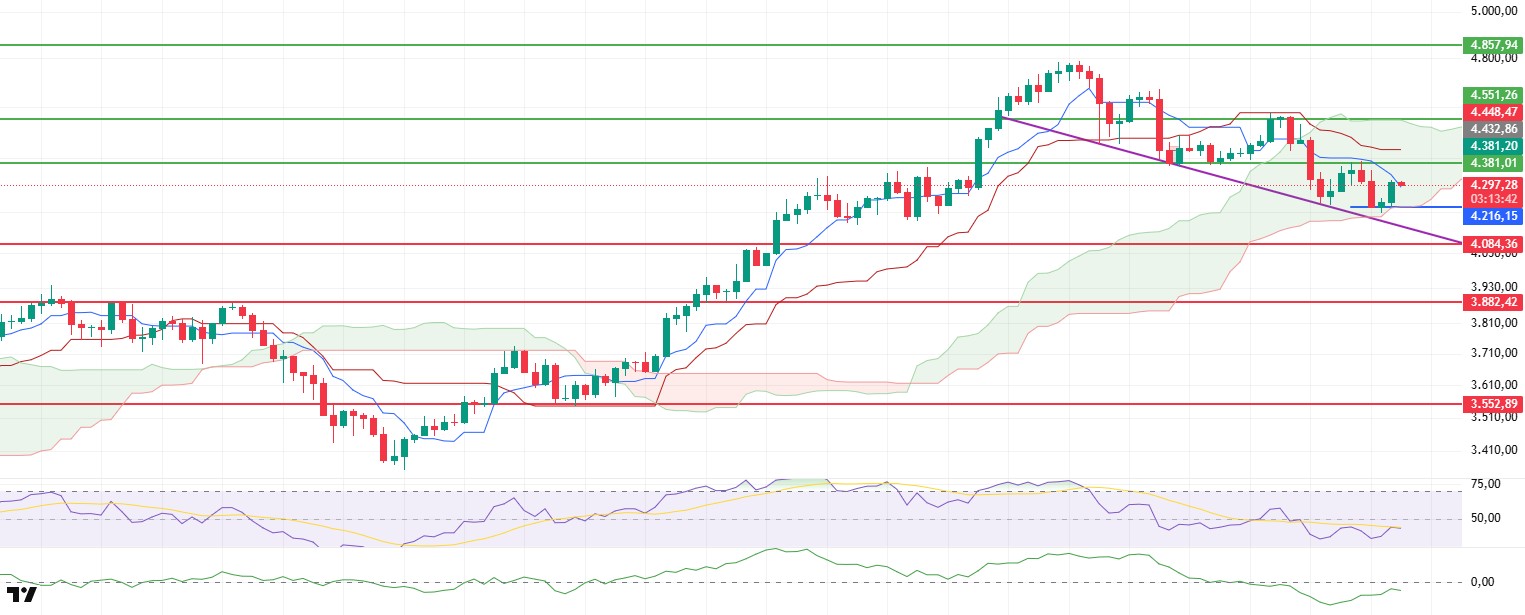Select the green 4.551,26 price label
Image resolution: width=1525 pixels, height=615 pixels.
[x=1491, y=95]
